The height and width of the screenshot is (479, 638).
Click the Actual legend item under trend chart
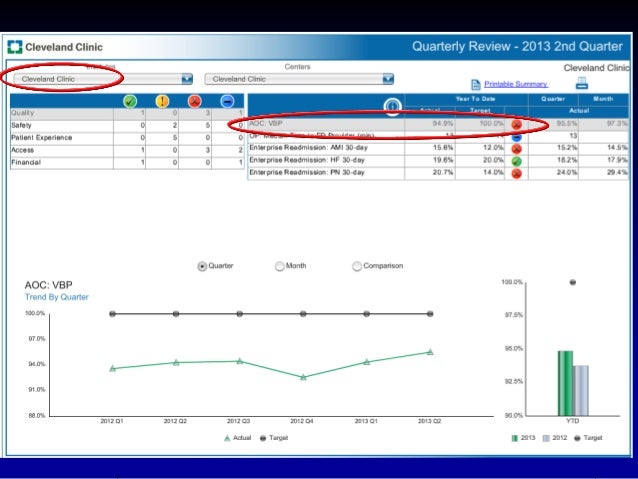pyautogui.click(x=238, y=438)
